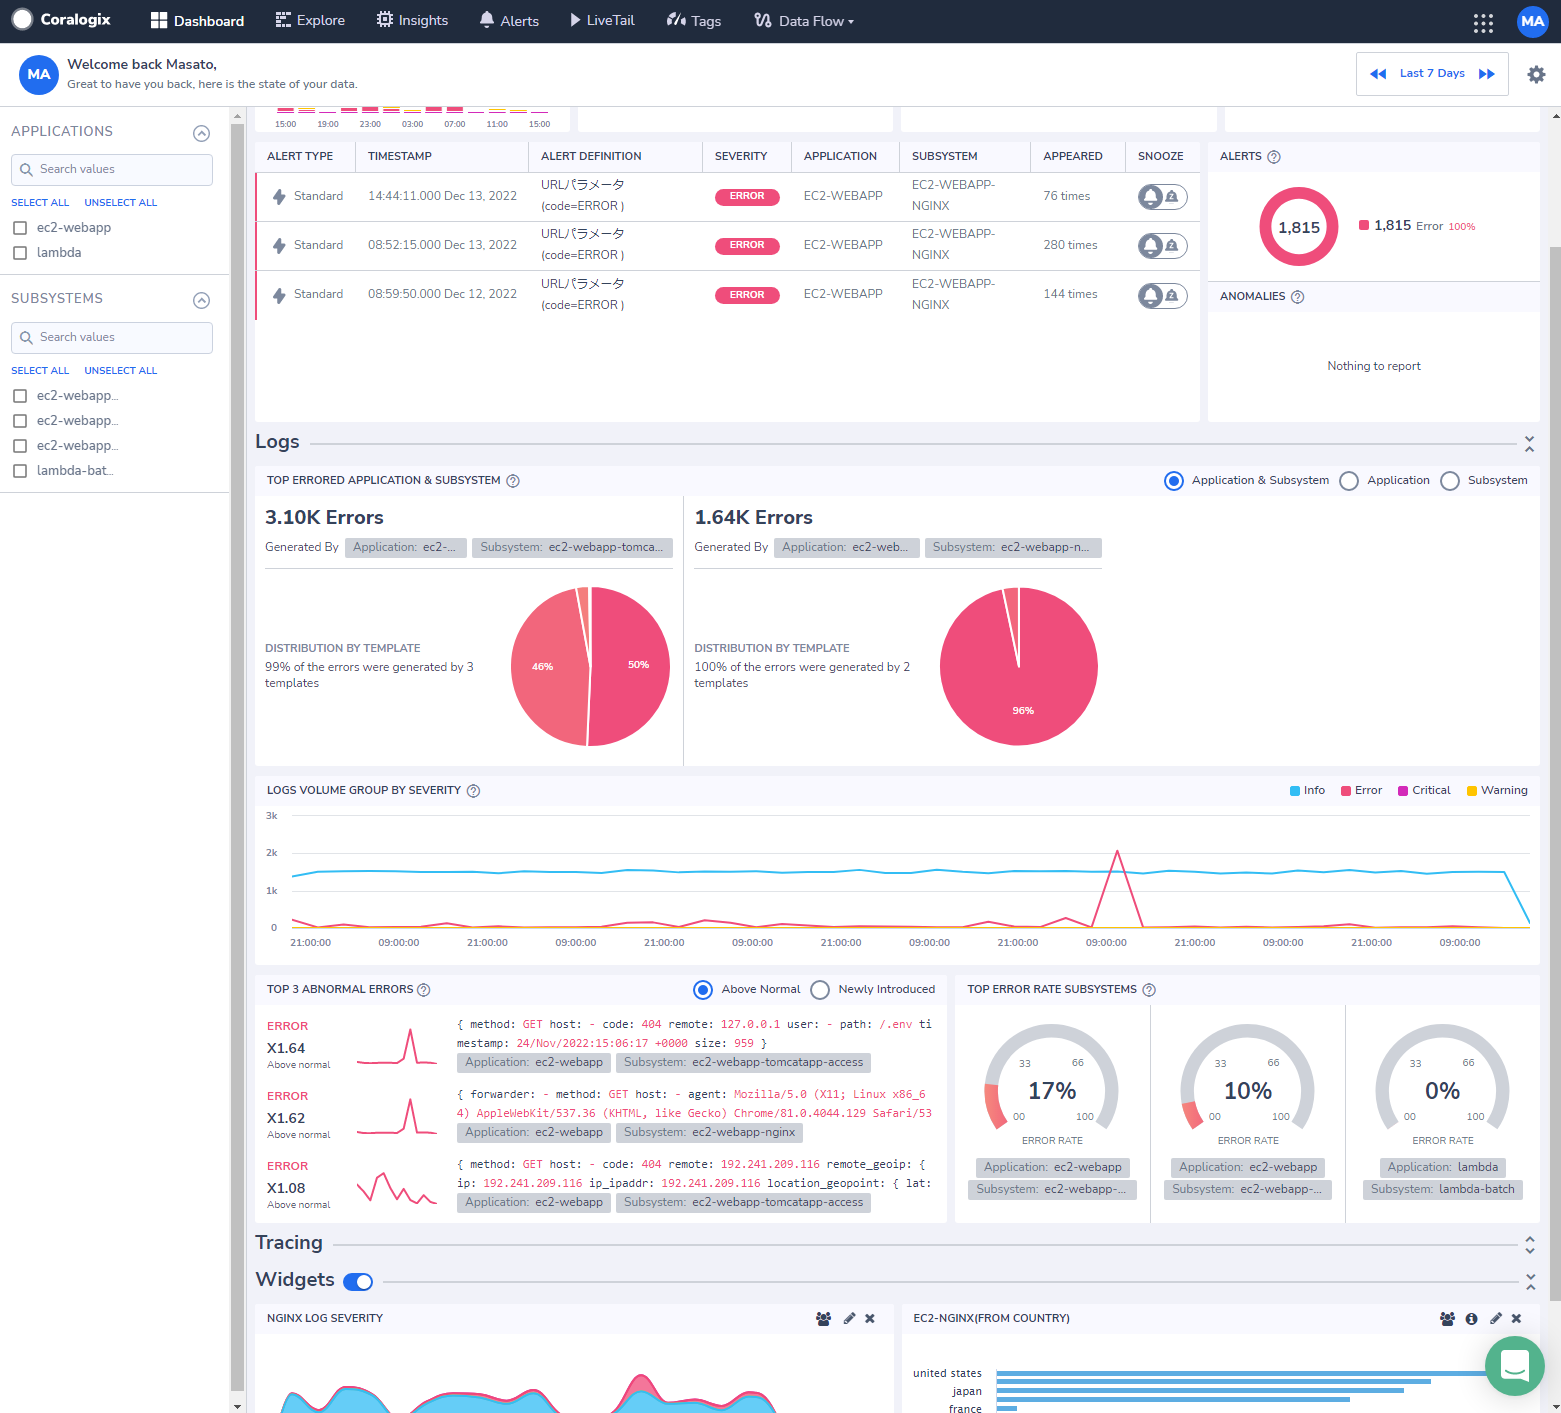Open the apps grid menu

pos(1483,21)
